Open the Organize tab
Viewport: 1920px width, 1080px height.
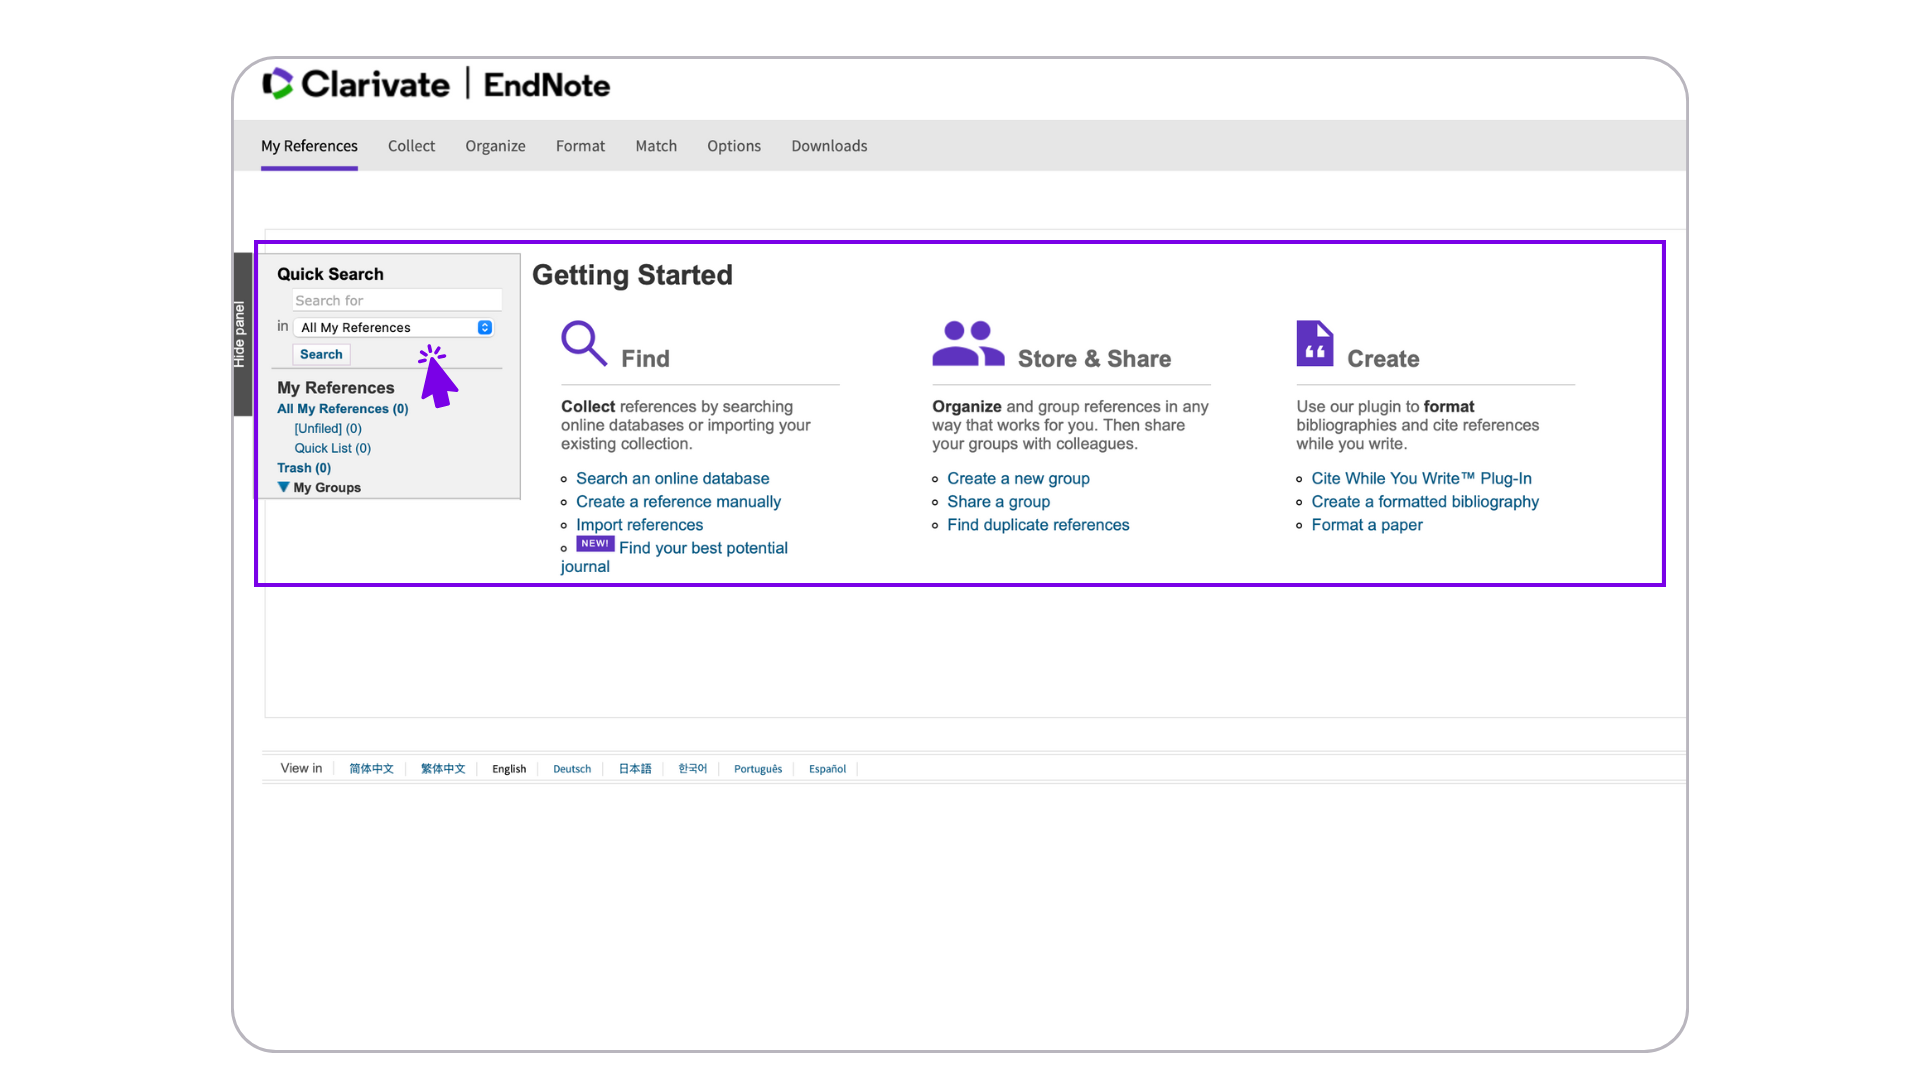pyautogui.click(x=495, y=146)
